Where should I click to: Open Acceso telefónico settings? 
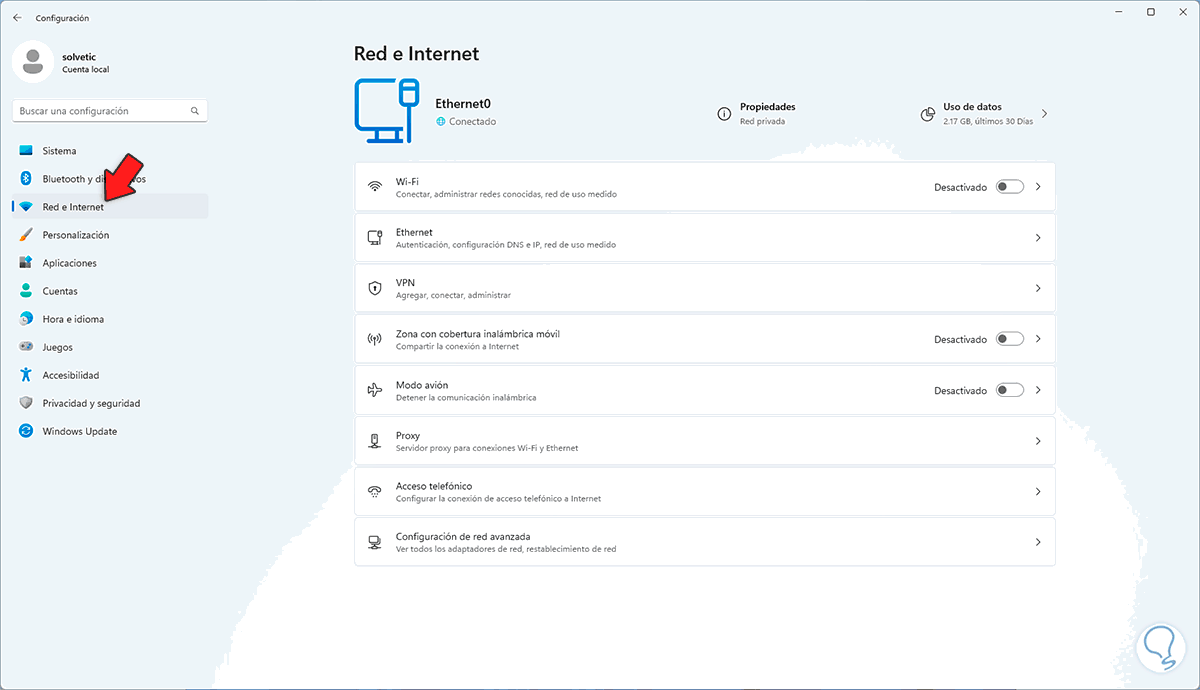coord(705,491)
